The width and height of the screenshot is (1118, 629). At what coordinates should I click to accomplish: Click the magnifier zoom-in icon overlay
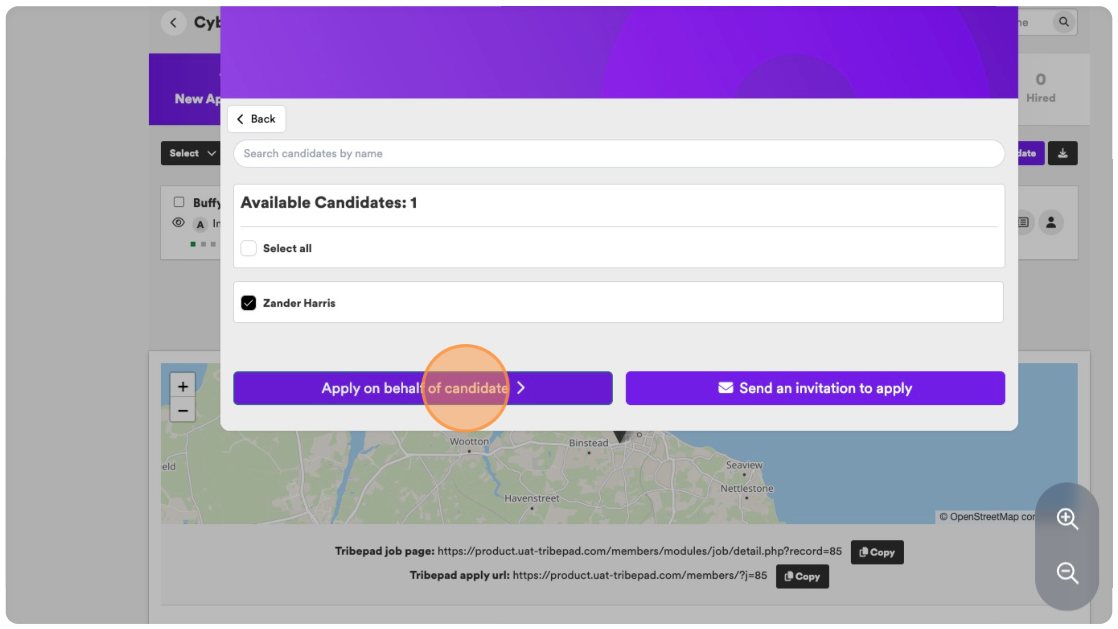pyautogui.click(x=1067, y=518)
